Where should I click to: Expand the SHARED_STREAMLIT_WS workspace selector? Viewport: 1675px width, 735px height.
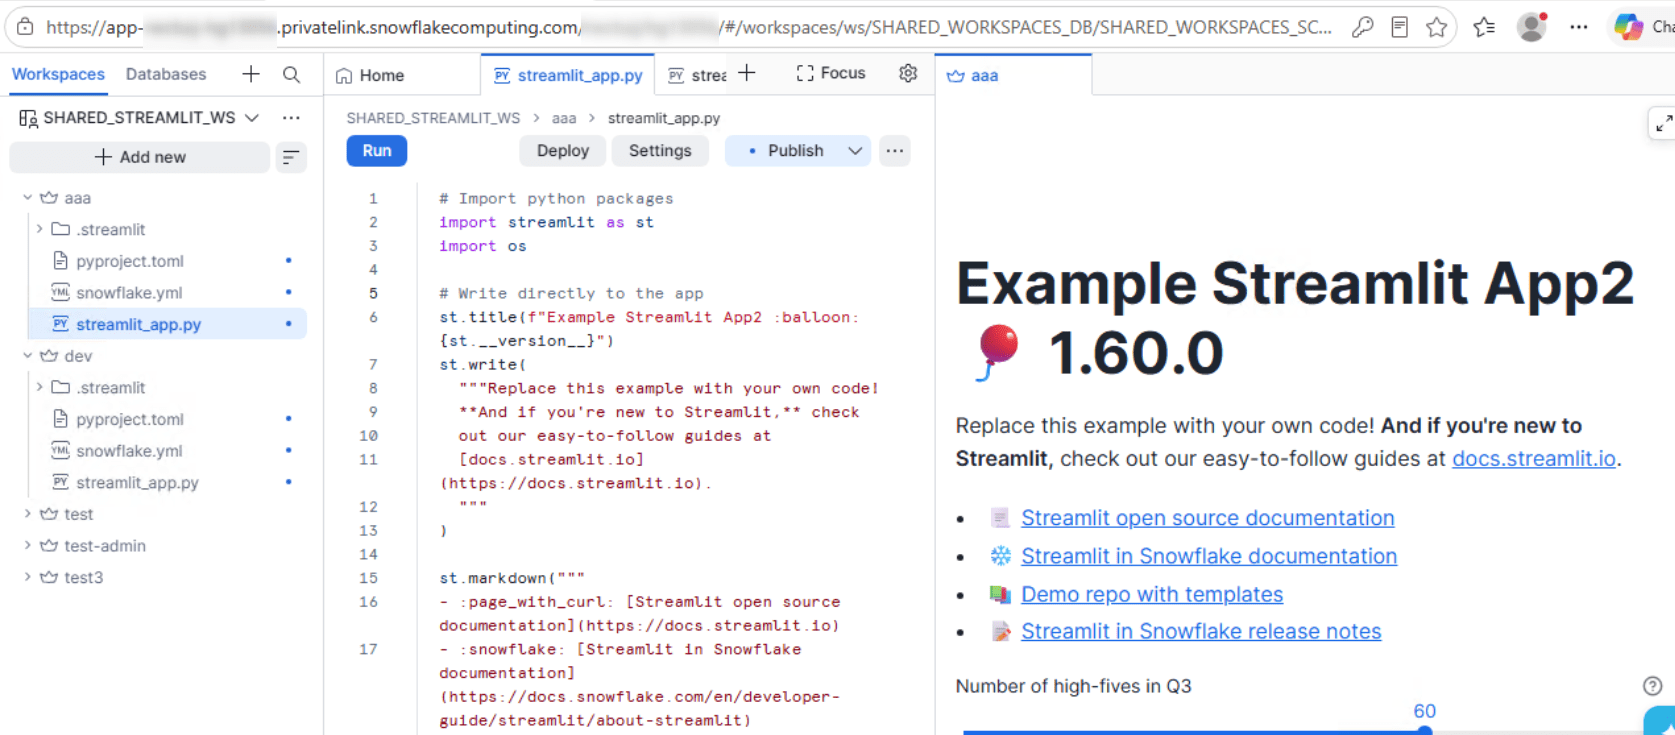[252, 118]
